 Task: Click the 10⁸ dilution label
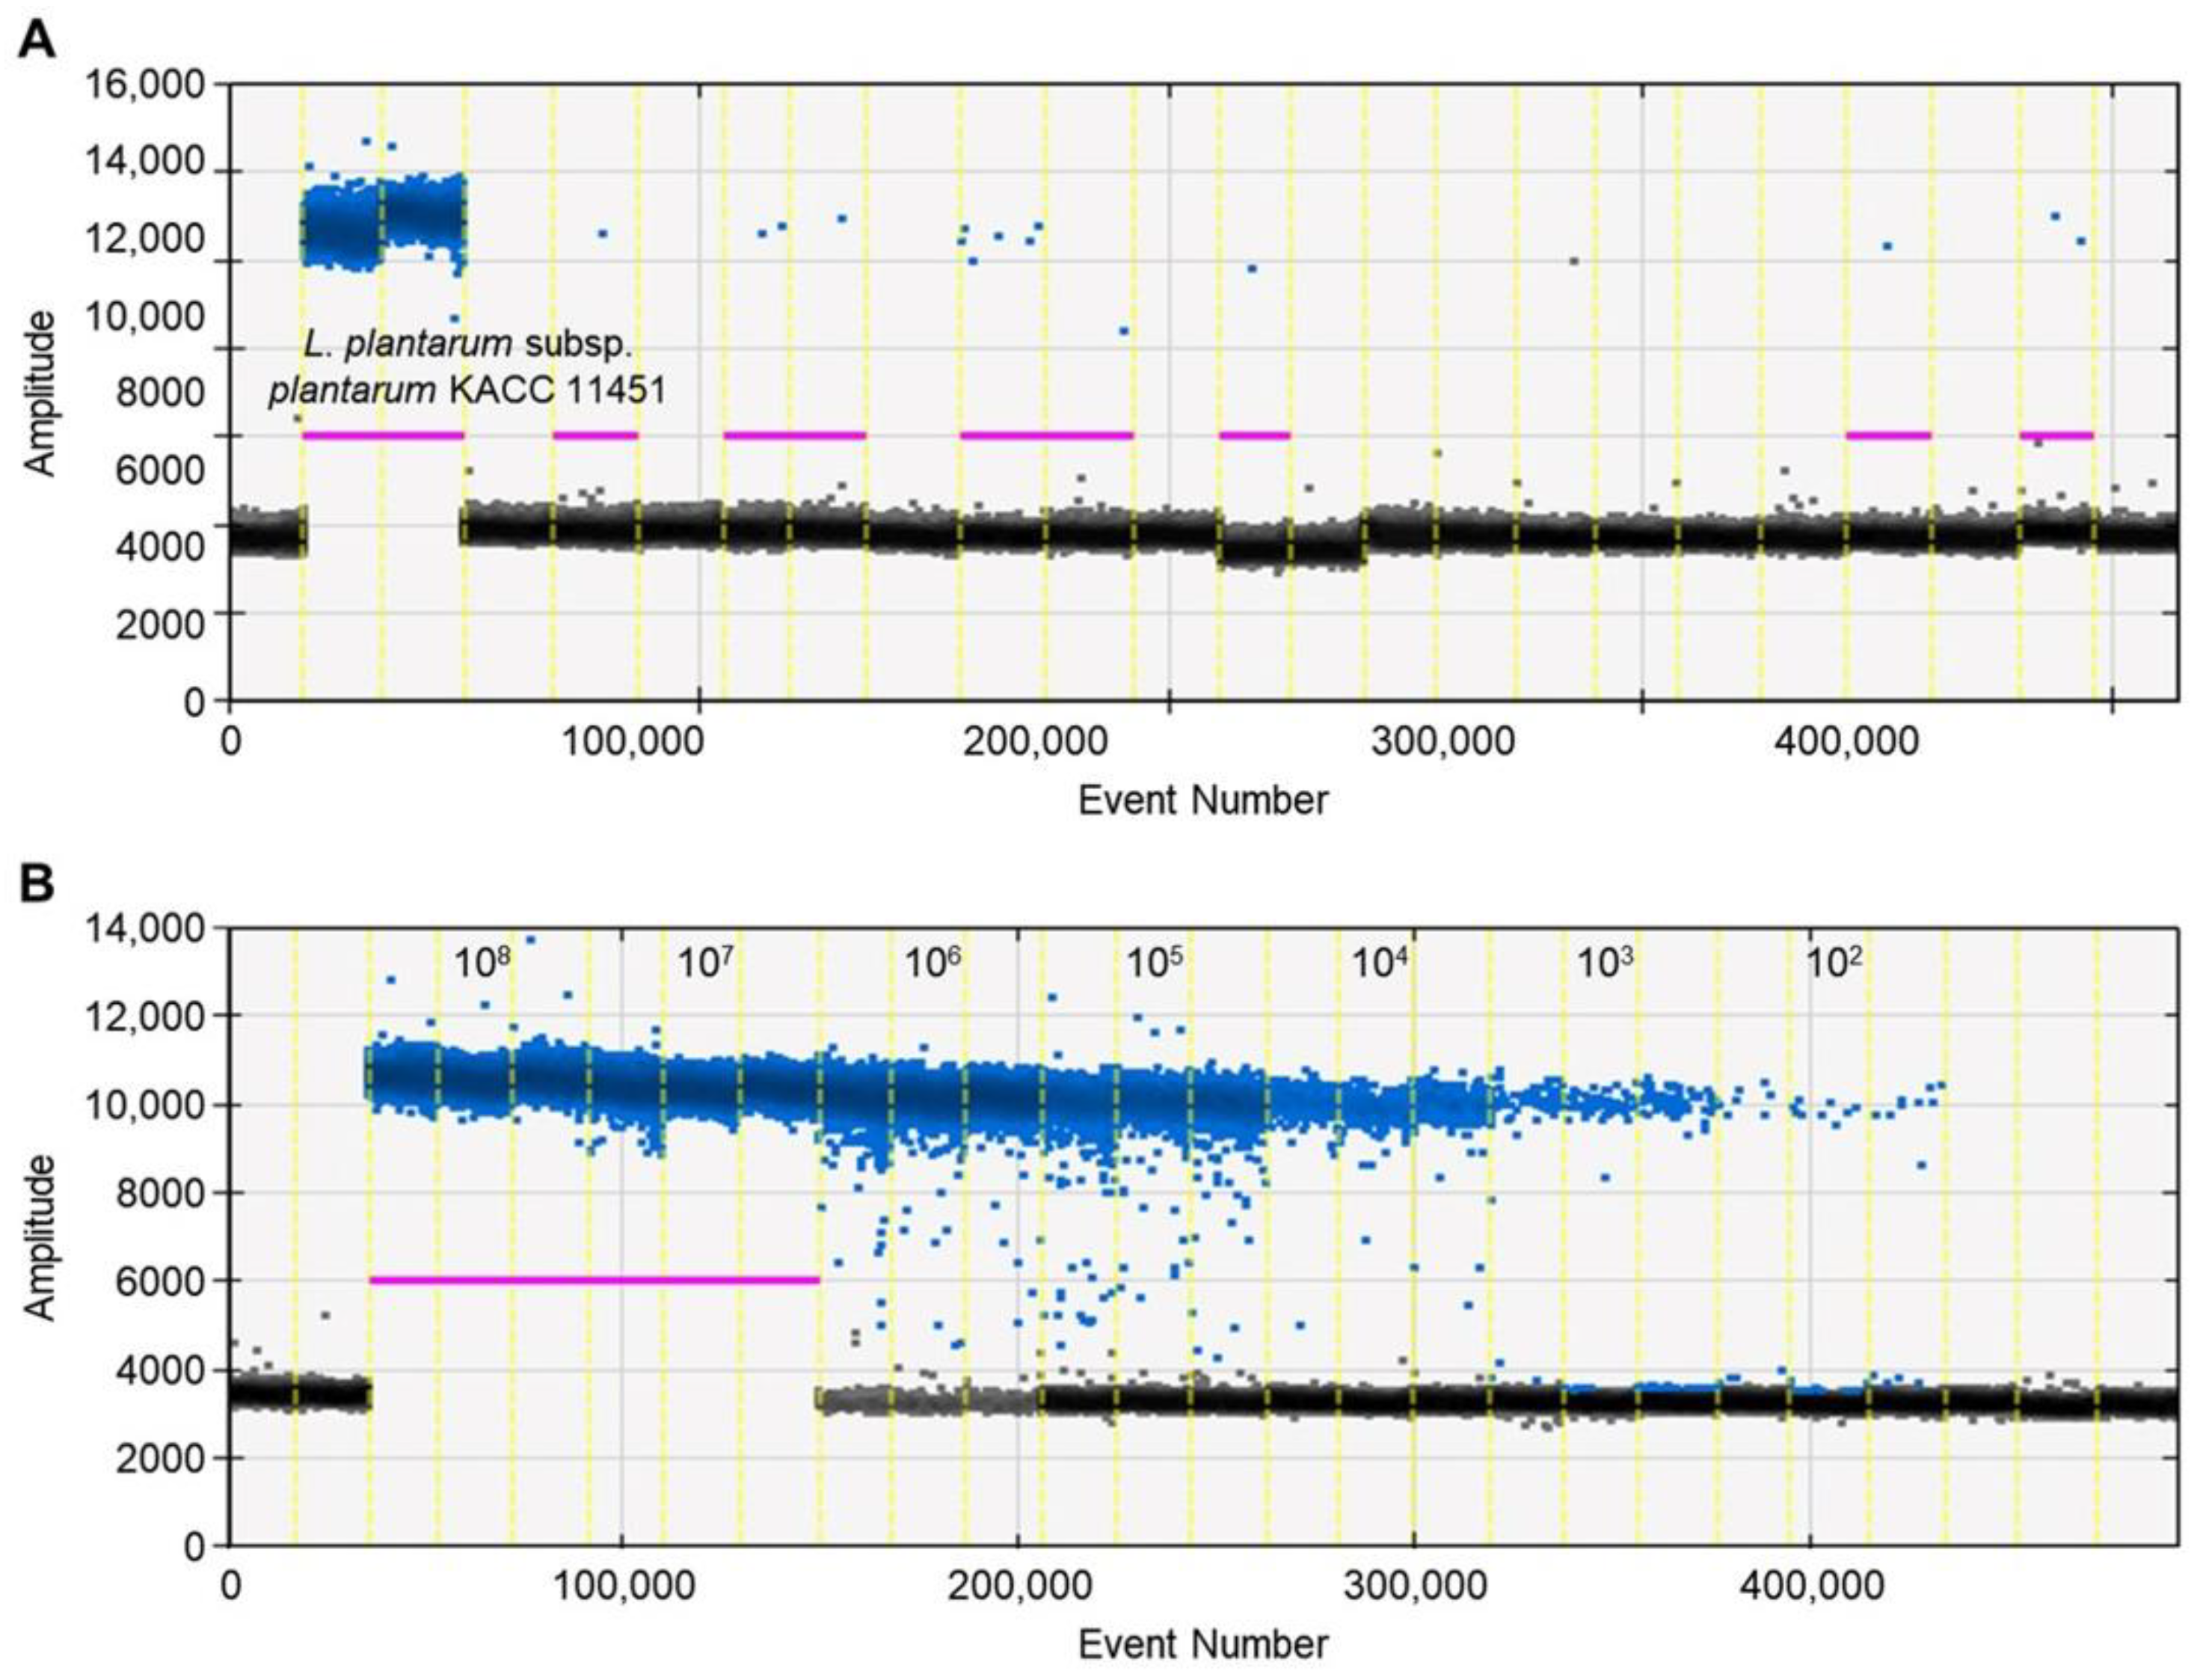(482, 964)
